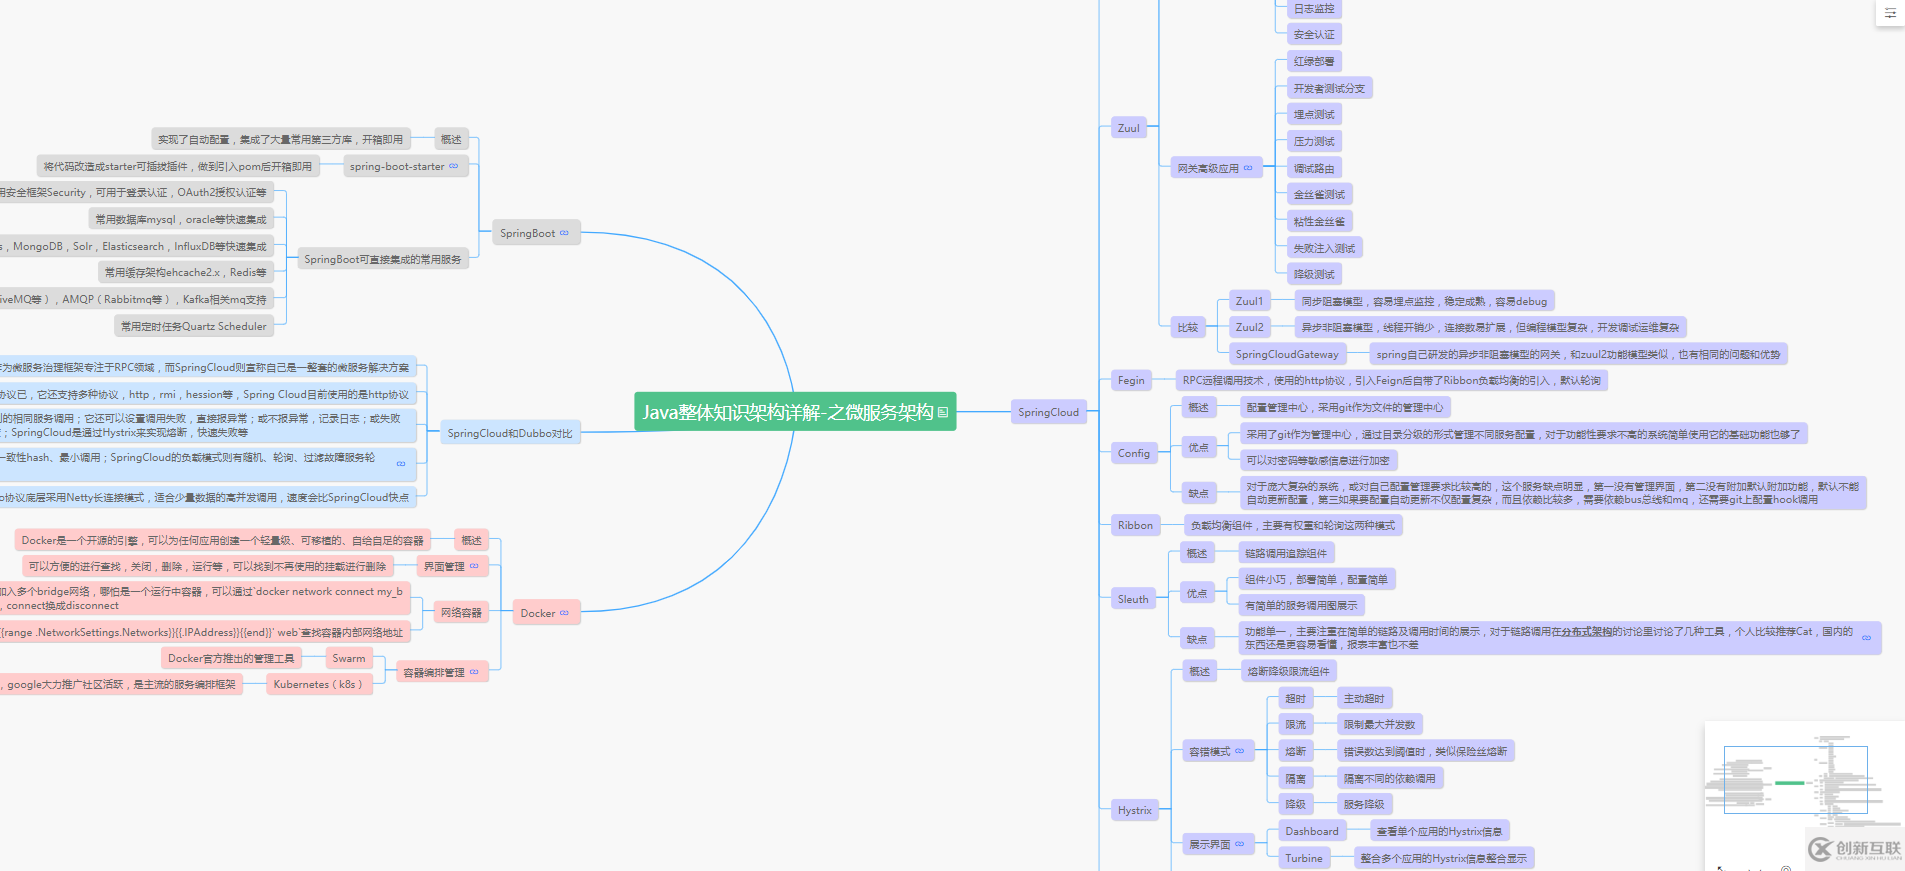Click the SpringCloud和Dubbo对比 node
Viewport: 1905px width, 871px height.
point(509,433)
